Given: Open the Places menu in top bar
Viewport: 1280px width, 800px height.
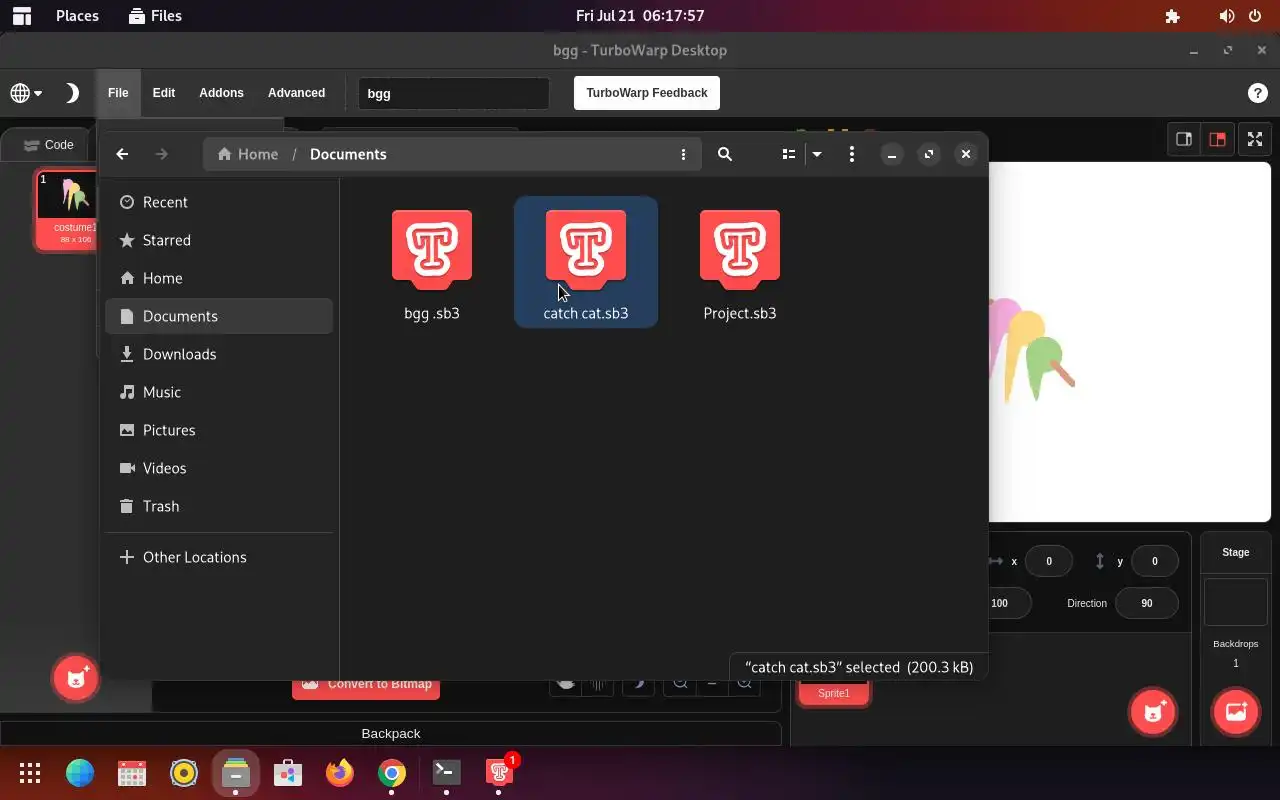Looking at the screenshot, I should click(77, 16).
